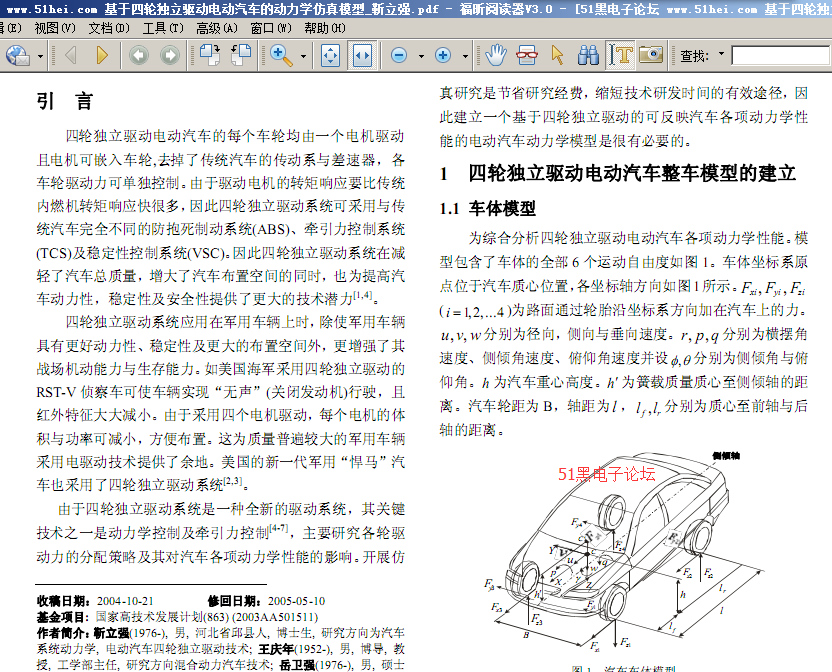The width and height of the screenshot is (832, 672).
Task: Go to previous page arrow
Action: (x=71, y=55)
